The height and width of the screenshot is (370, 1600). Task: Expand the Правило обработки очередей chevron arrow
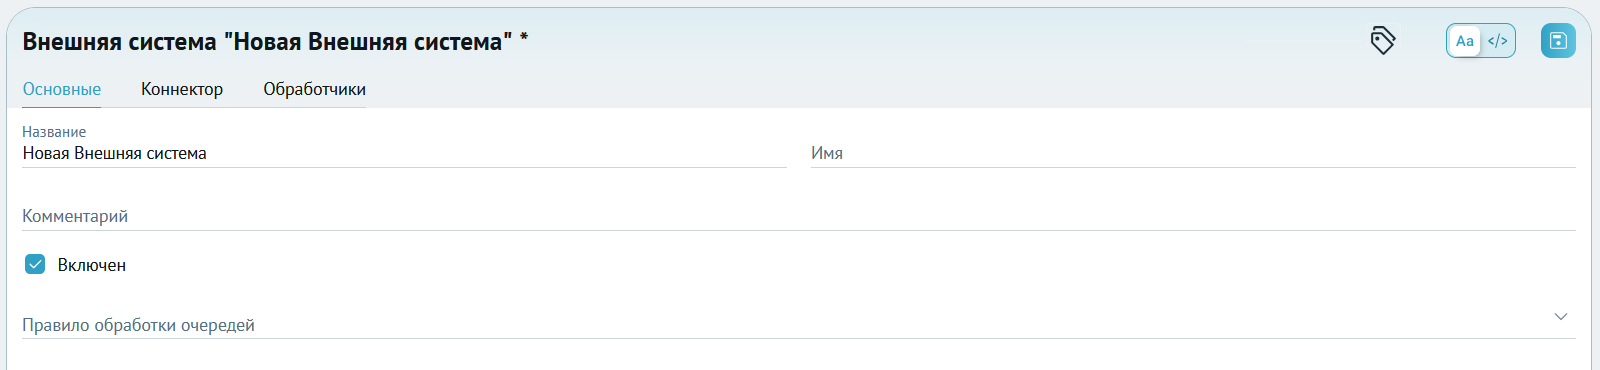1561,316
